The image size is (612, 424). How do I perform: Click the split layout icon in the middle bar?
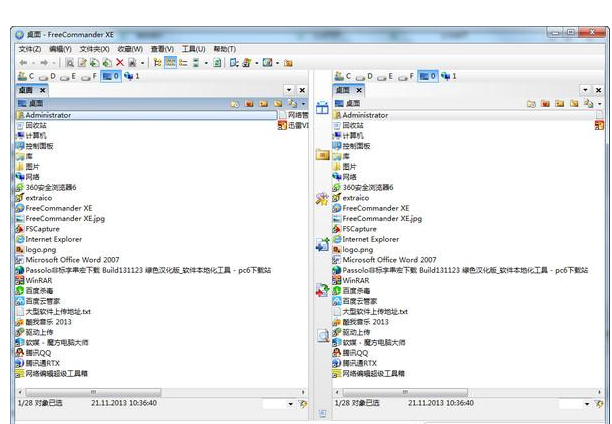point(322,108)
